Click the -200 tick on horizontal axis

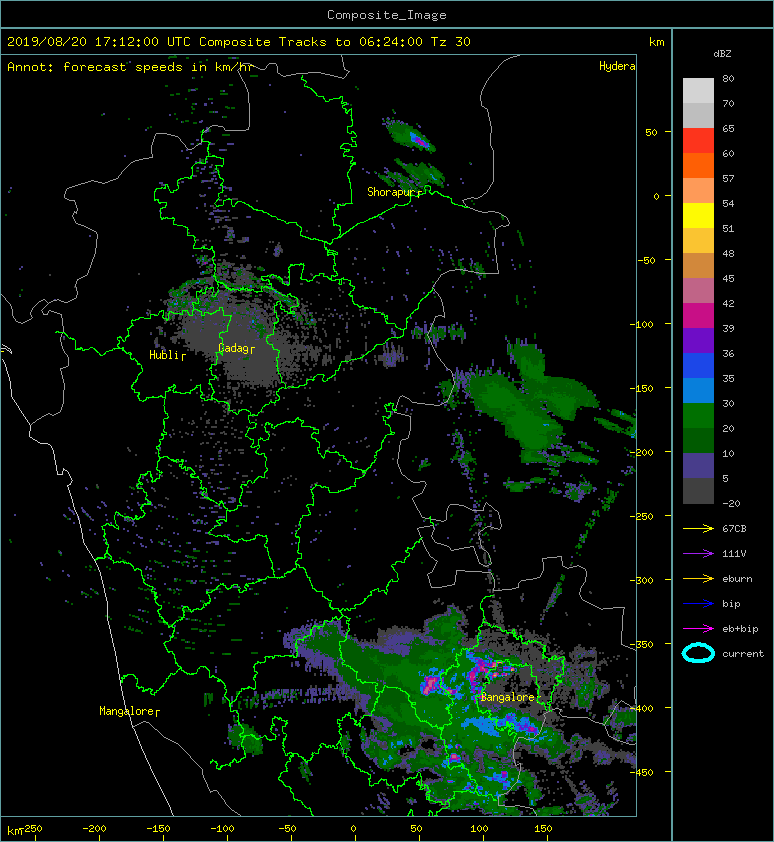pos(94,829)
